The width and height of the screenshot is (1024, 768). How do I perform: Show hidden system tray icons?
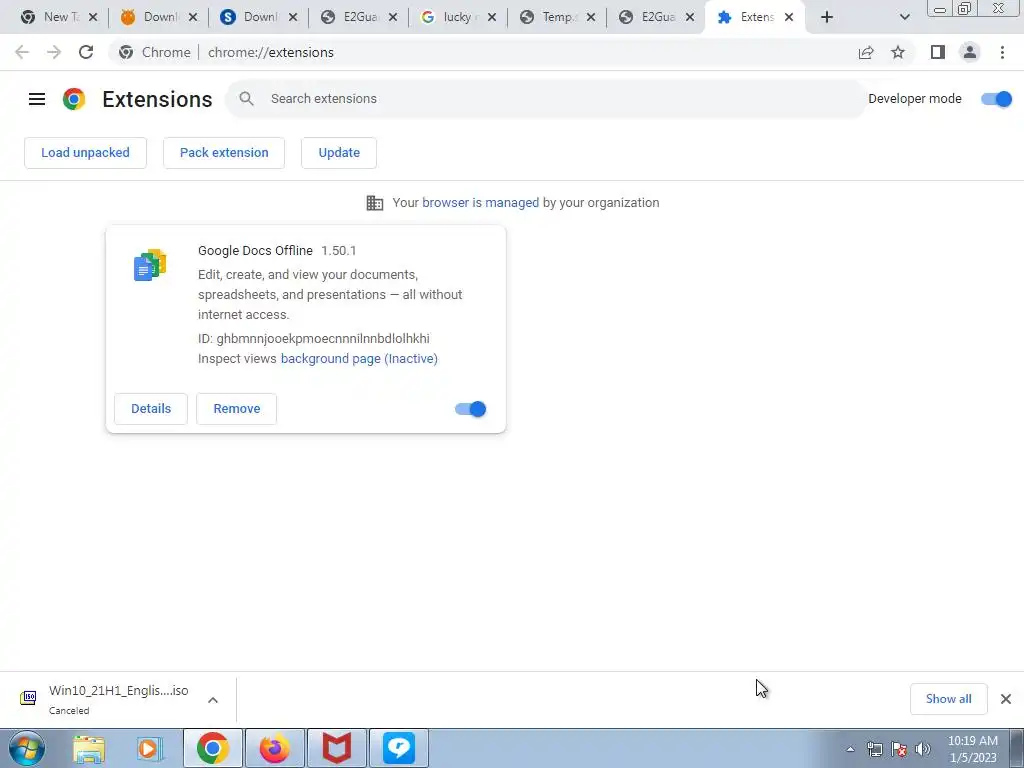[x=850, y=749]
